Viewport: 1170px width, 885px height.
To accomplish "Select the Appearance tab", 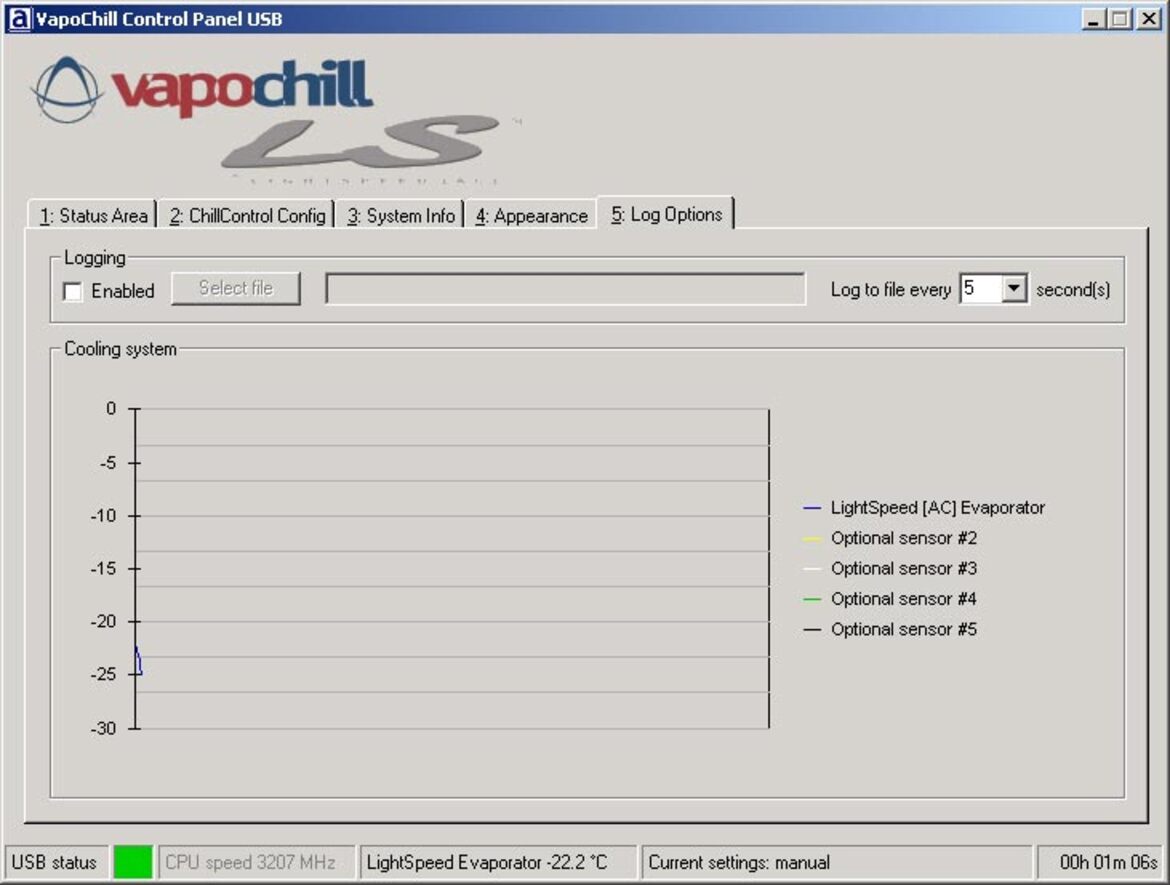I will pos(531,215).
